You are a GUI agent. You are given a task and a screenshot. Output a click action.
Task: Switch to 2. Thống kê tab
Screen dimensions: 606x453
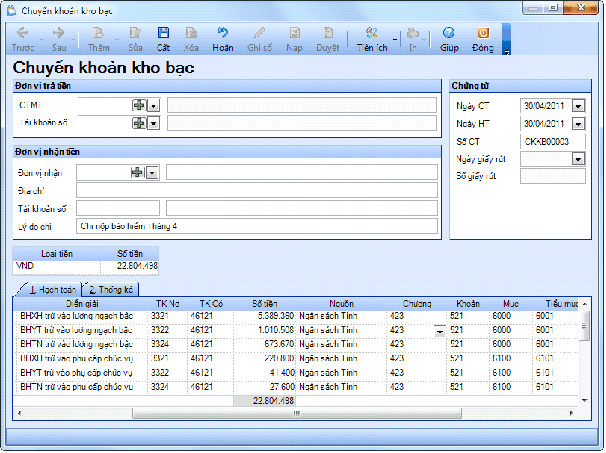tap(111, 290)
